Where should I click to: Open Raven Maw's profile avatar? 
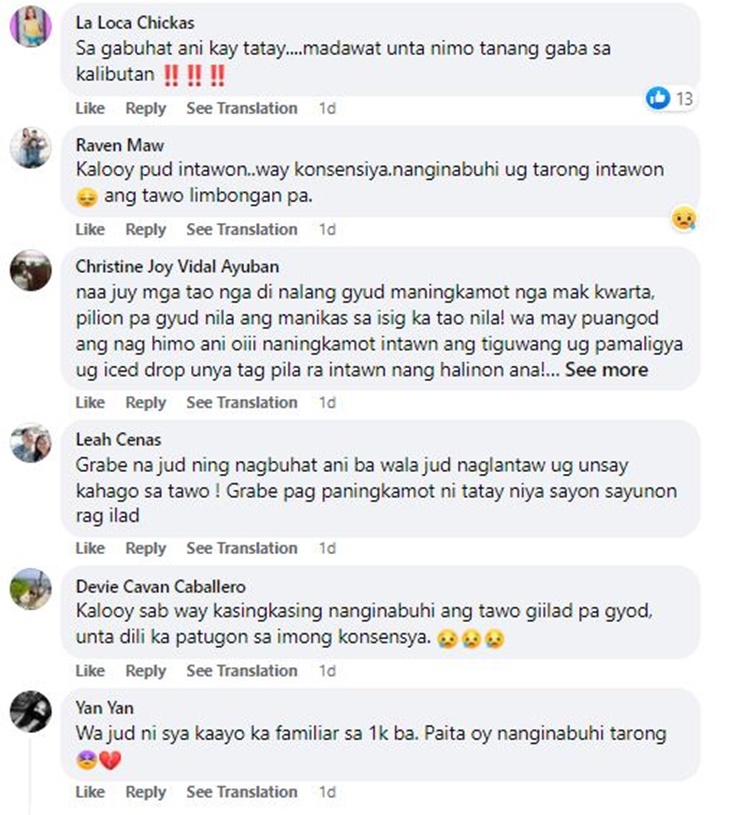pos(31,148)
